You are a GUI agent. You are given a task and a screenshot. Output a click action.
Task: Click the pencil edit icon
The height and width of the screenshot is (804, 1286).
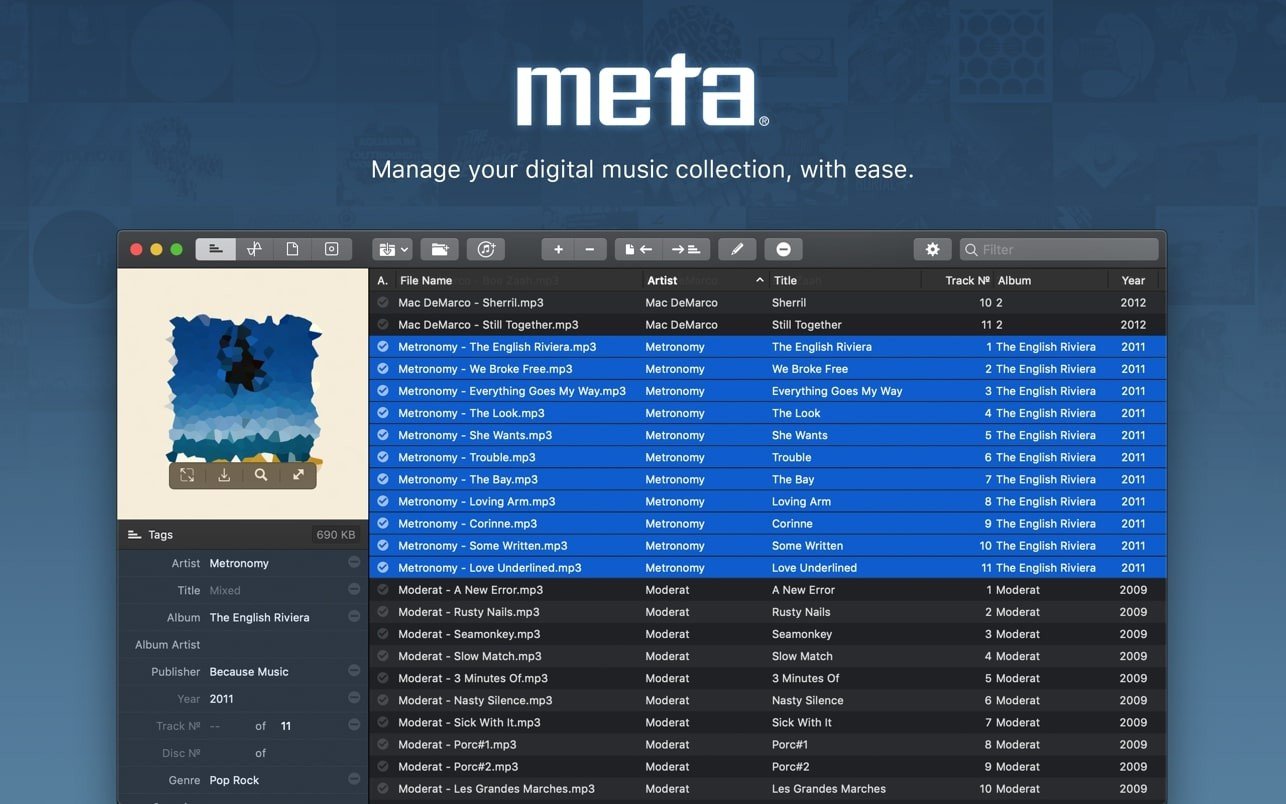coord(737,249)
